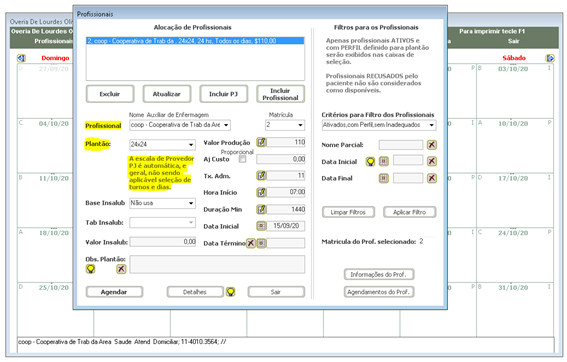The image size is (567, 362).
Task: Click the Incluir PJ button
Action: tap(223, 94)
